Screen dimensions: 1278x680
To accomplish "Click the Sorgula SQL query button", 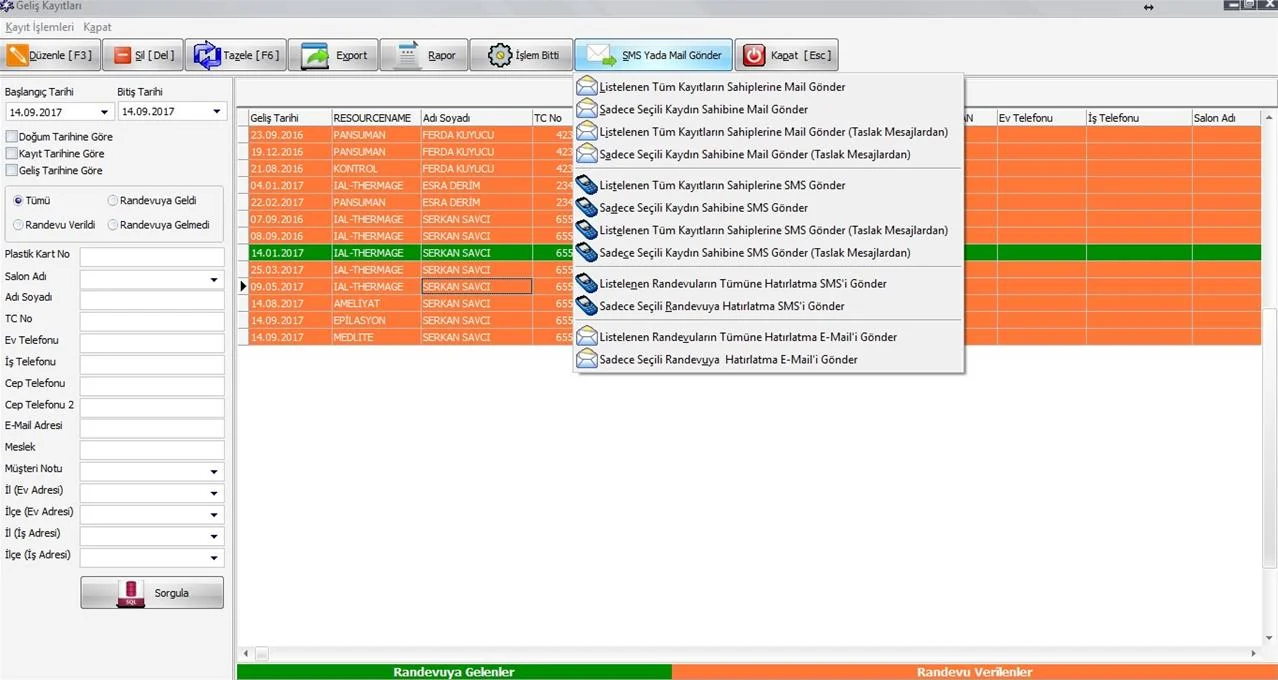I will coord(152,592).
